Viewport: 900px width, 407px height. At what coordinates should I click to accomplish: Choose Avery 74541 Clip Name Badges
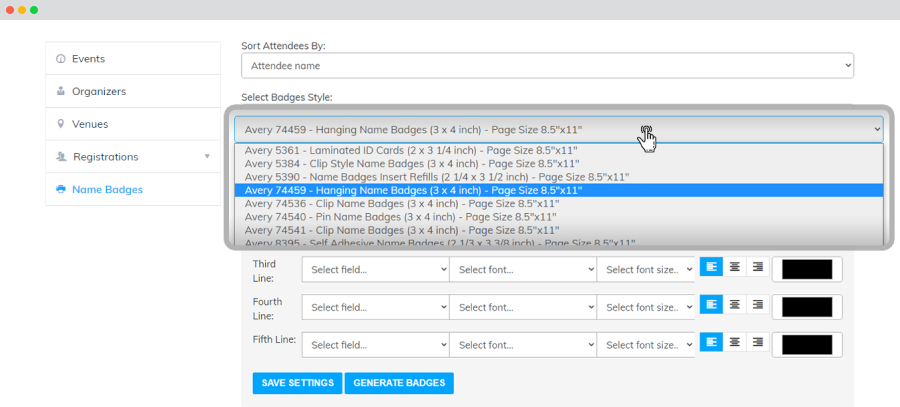[x=558, y=230]
